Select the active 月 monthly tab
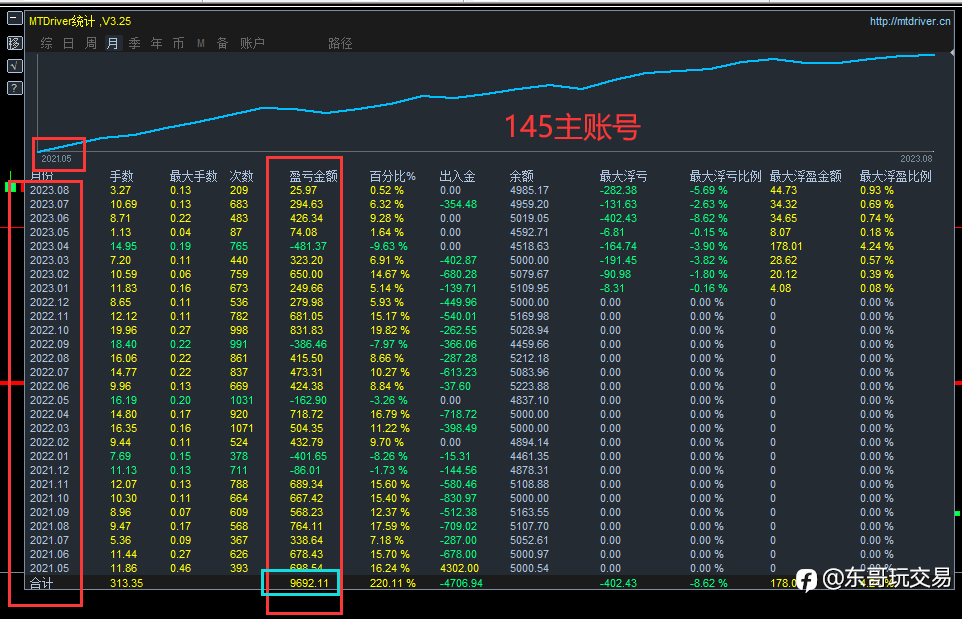 (x=113, y=43)
